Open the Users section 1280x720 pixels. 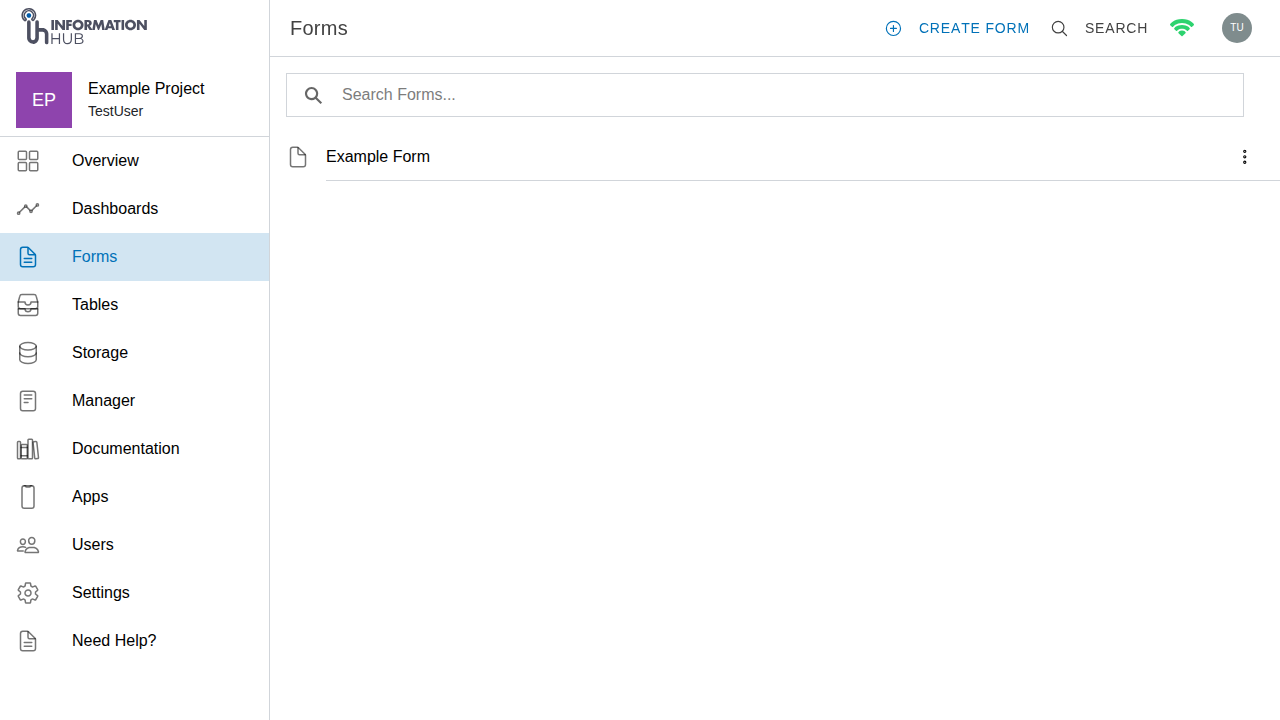click(93, 545)
